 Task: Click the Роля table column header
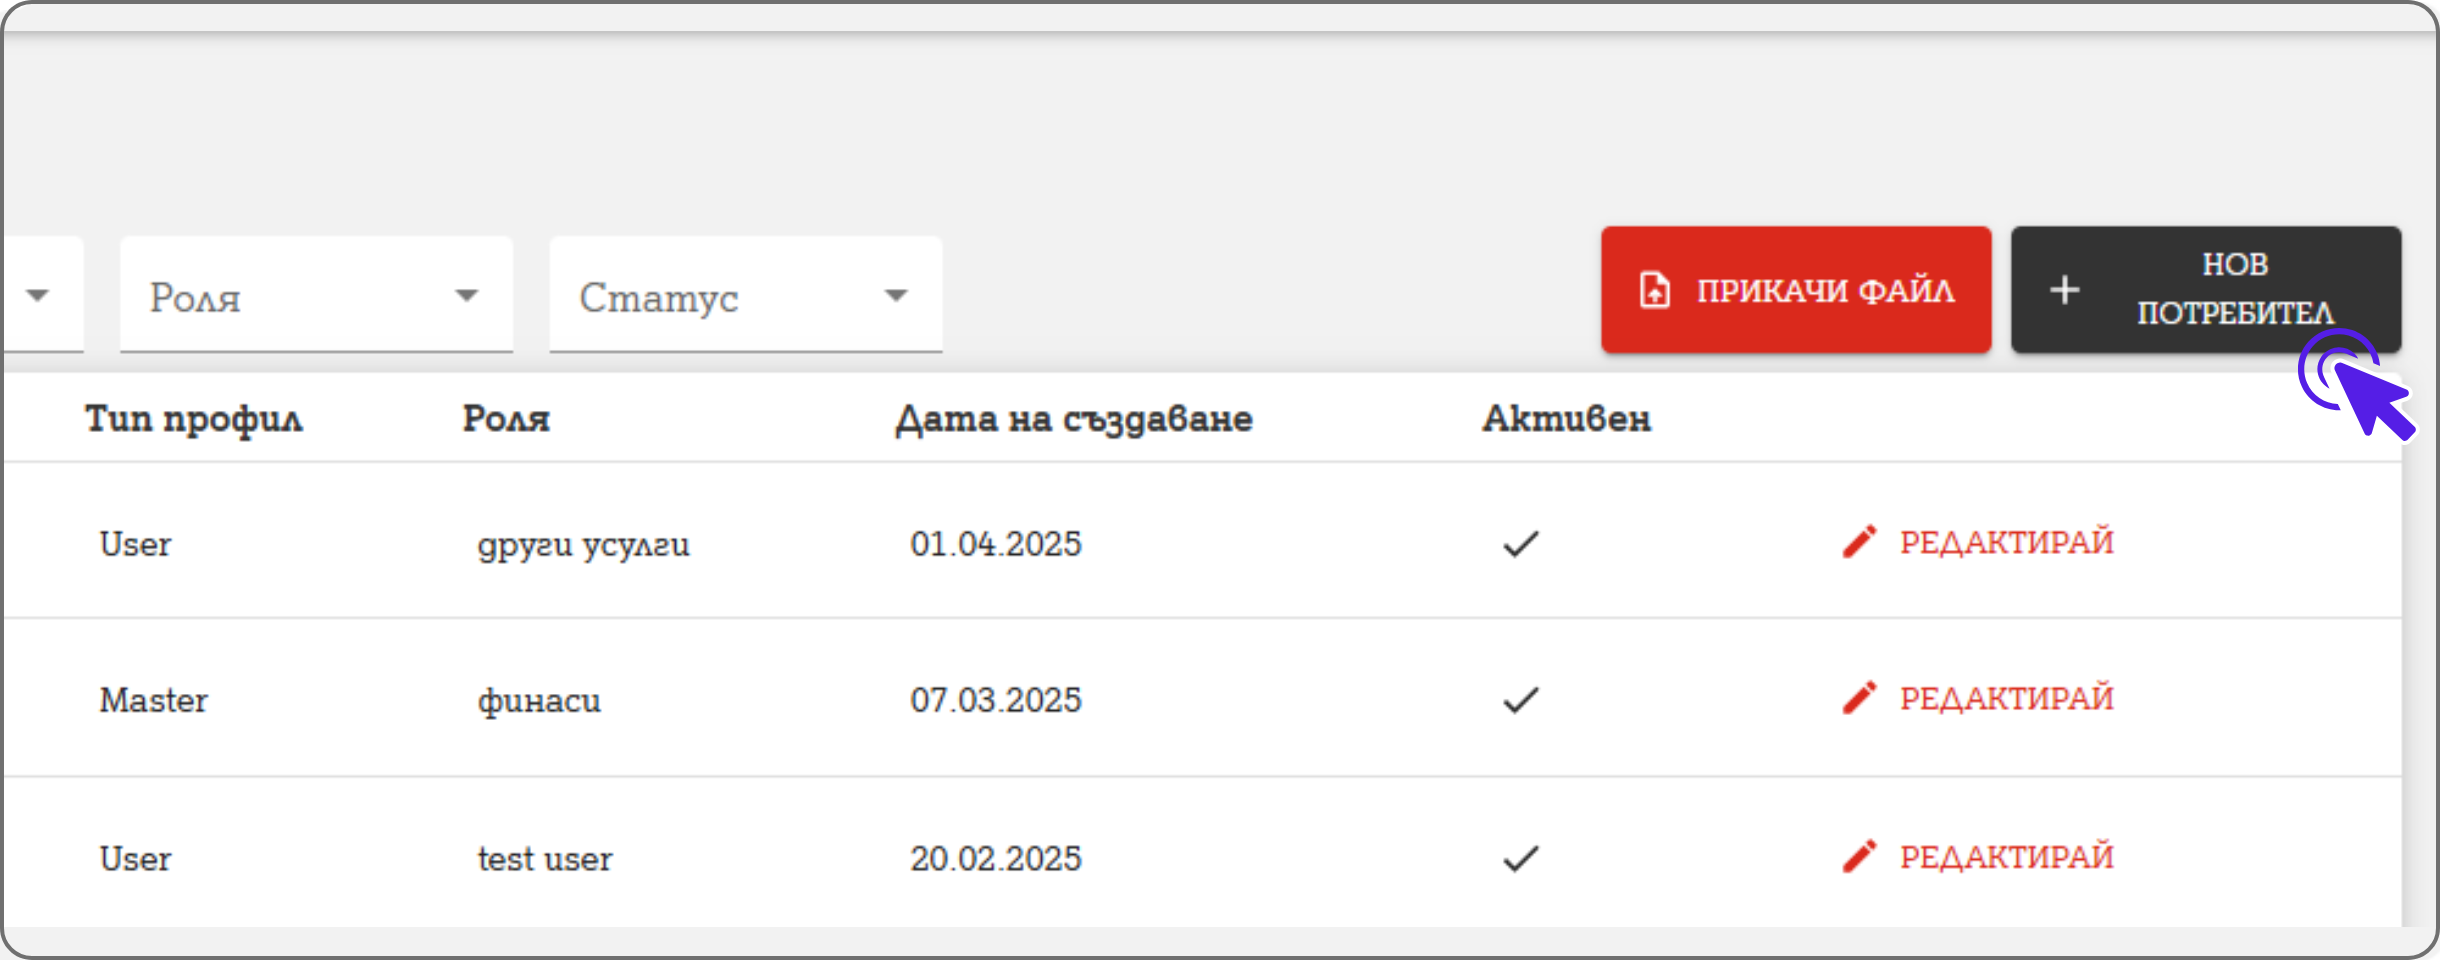tap(506, 419)
